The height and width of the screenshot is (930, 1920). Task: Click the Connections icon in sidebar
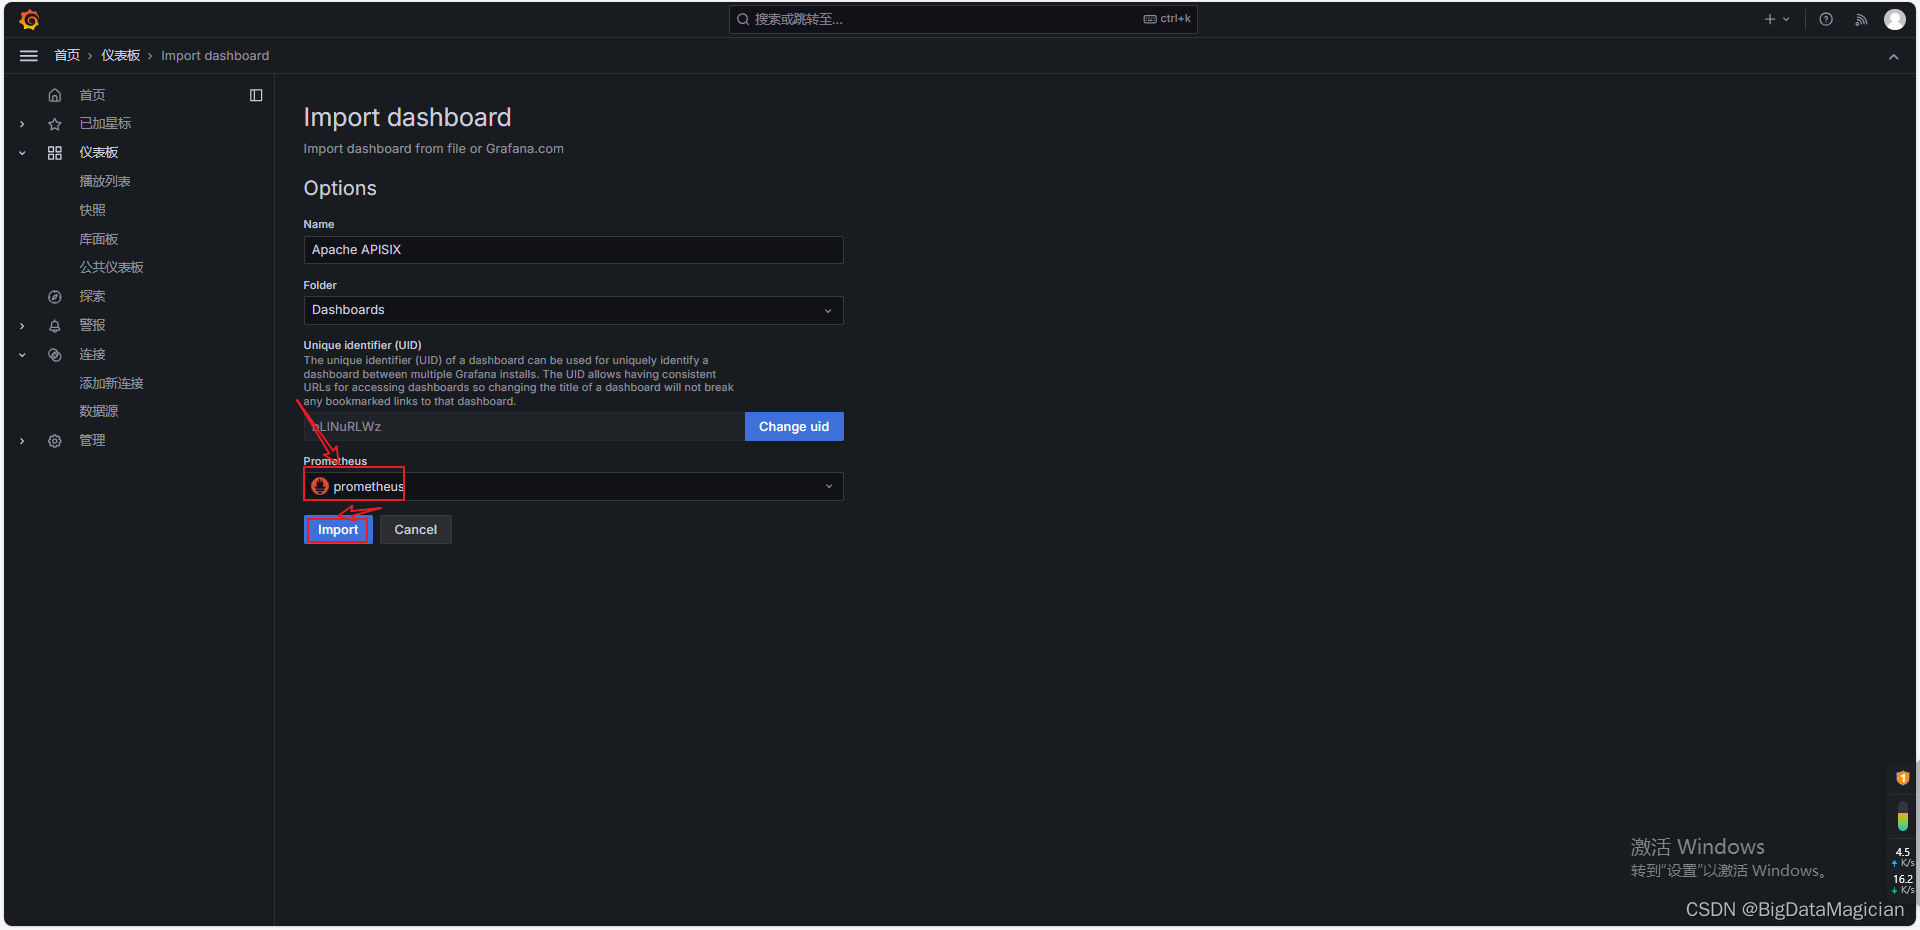point(55,355)
